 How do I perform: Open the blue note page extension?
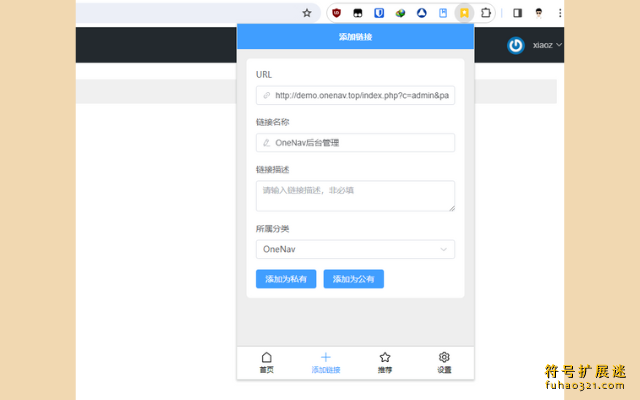pyautogui.click(x=443, y=13)
